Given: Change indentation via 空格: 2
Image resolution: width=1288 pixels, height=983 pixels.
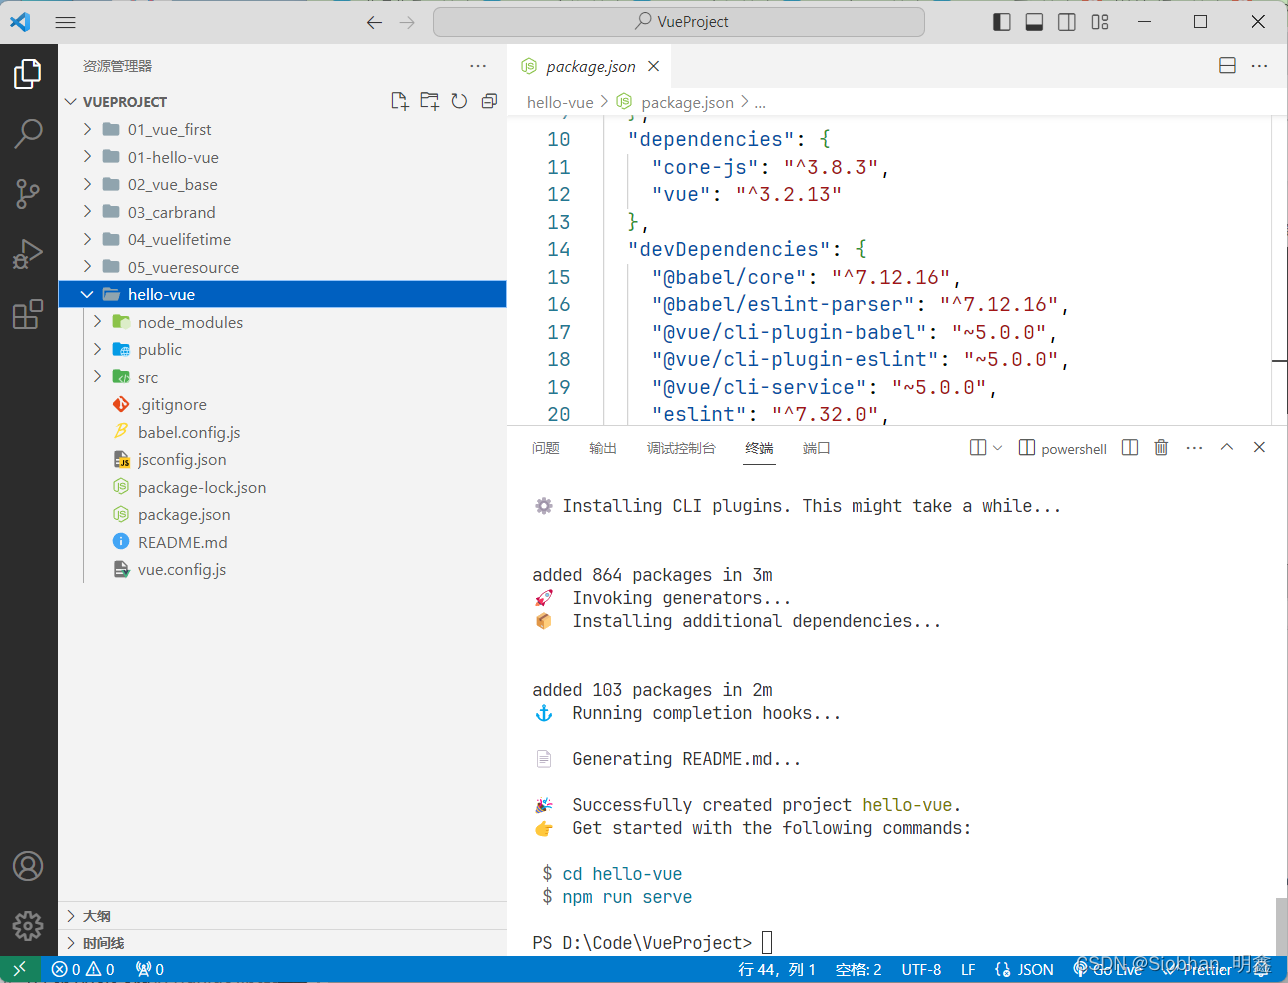Looking at the screenshot, I should (859, 969).
